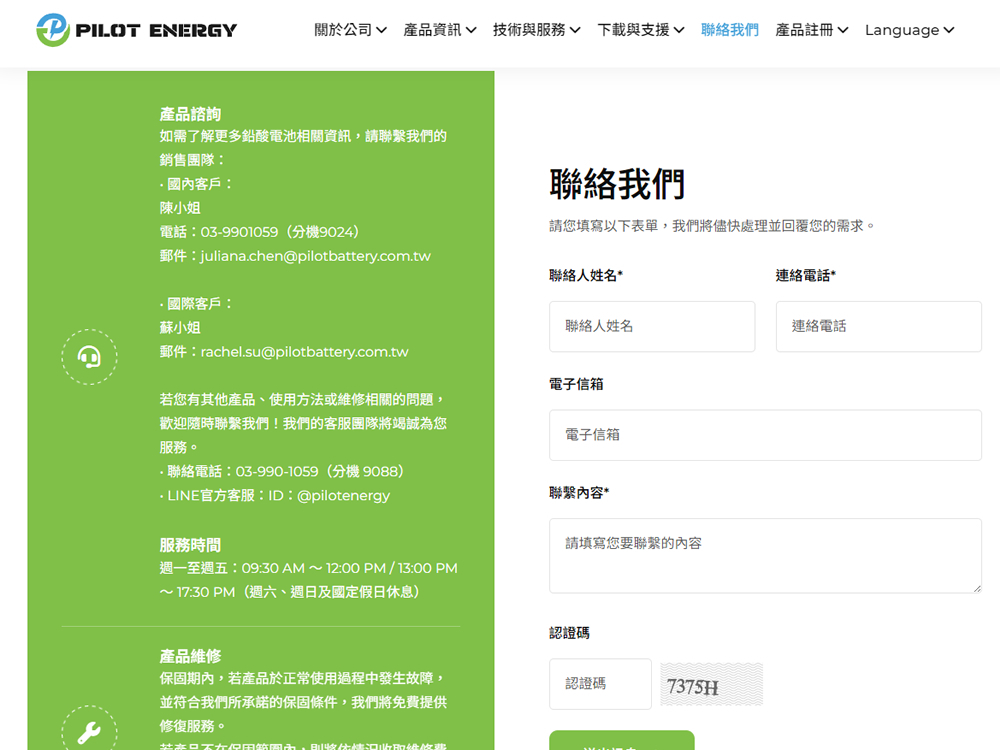Open the Language selector
This screenshot has height=750, width=1000.
pyautogui.click(x=909, y=30)
